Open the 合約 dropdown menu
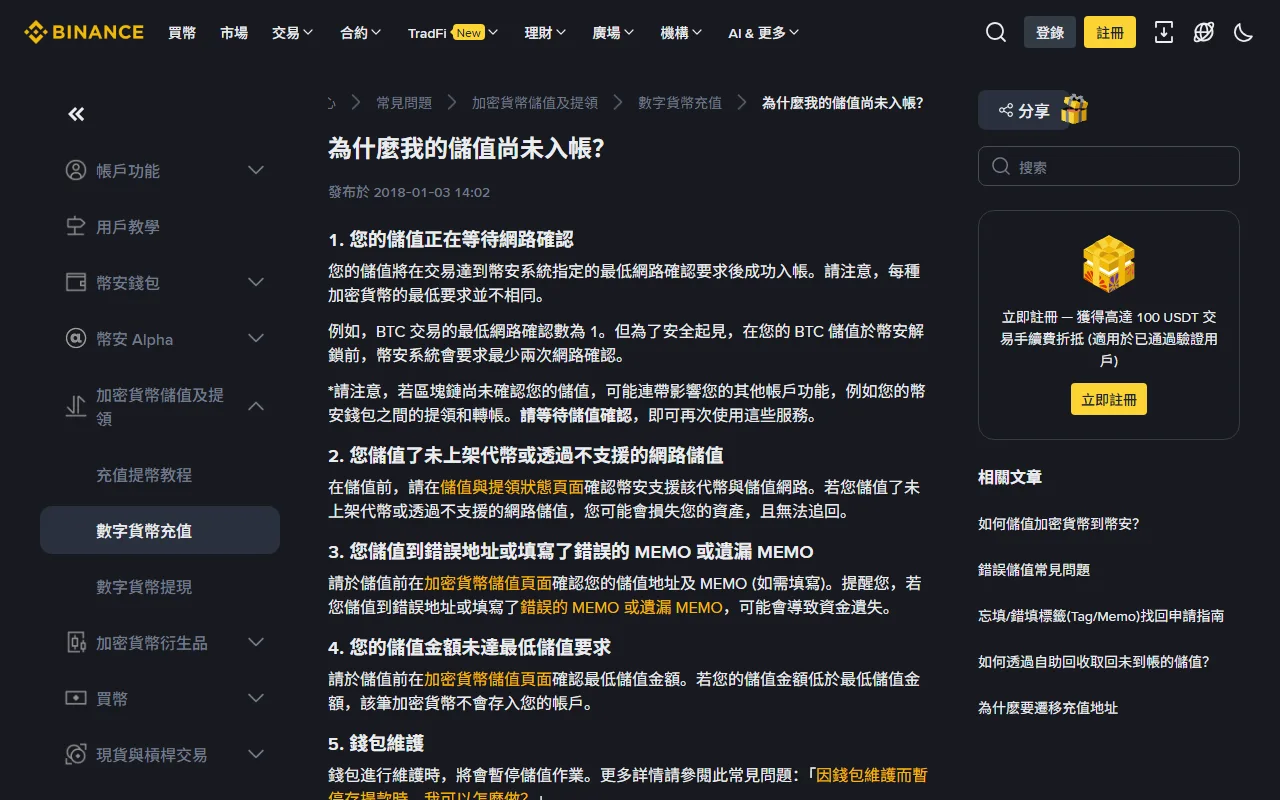 pos(360,32)
